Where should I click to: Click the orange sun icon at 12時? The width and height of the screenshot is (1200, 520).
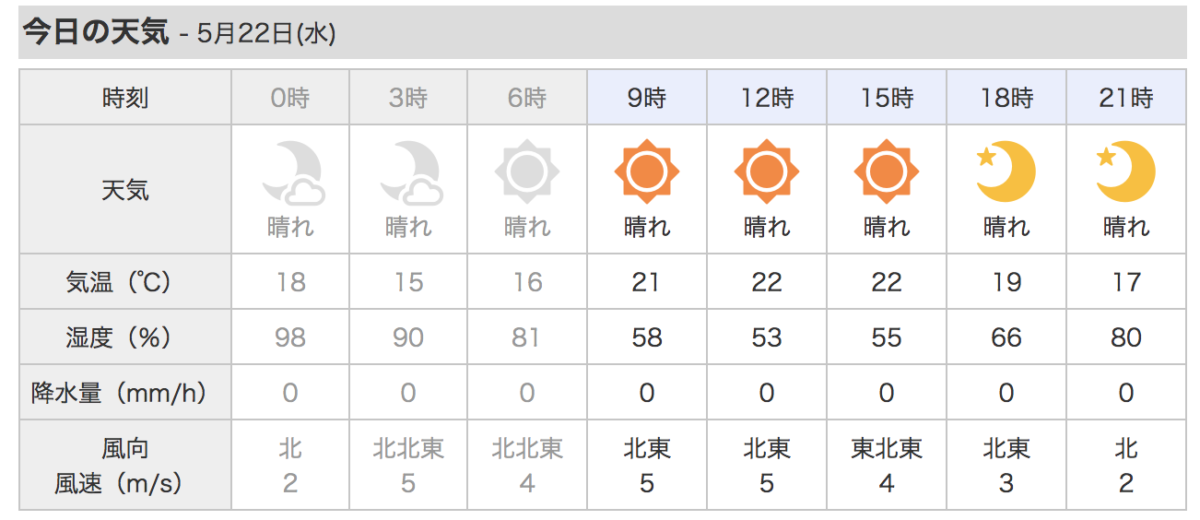point(766,173)
